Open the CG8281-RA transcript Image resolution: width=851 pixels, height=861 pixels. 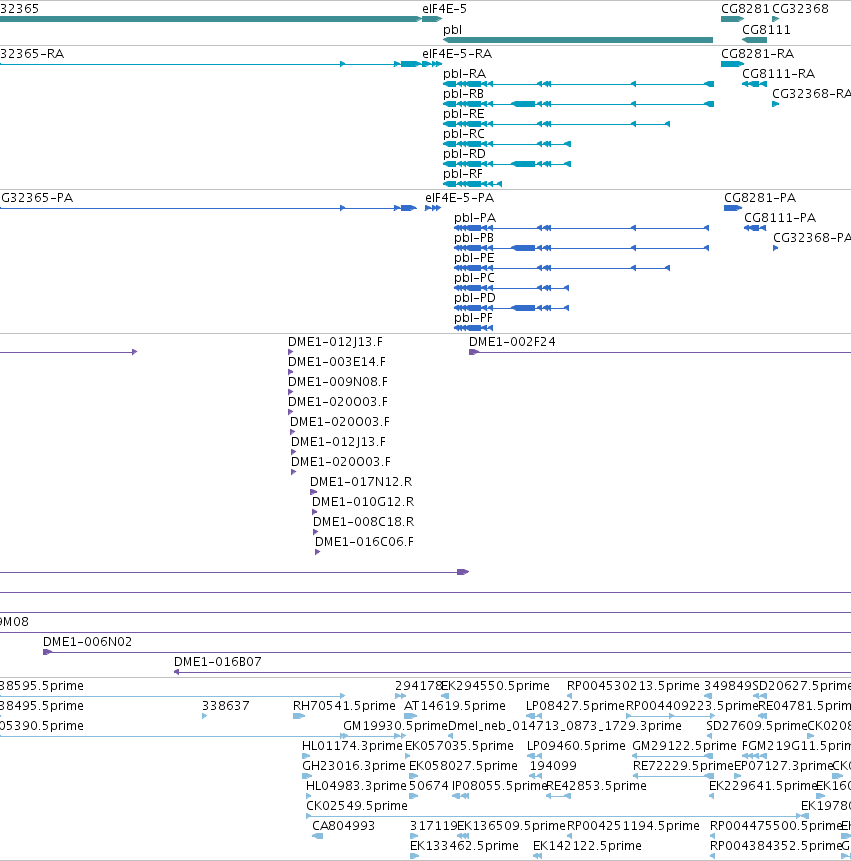point(757,54)
